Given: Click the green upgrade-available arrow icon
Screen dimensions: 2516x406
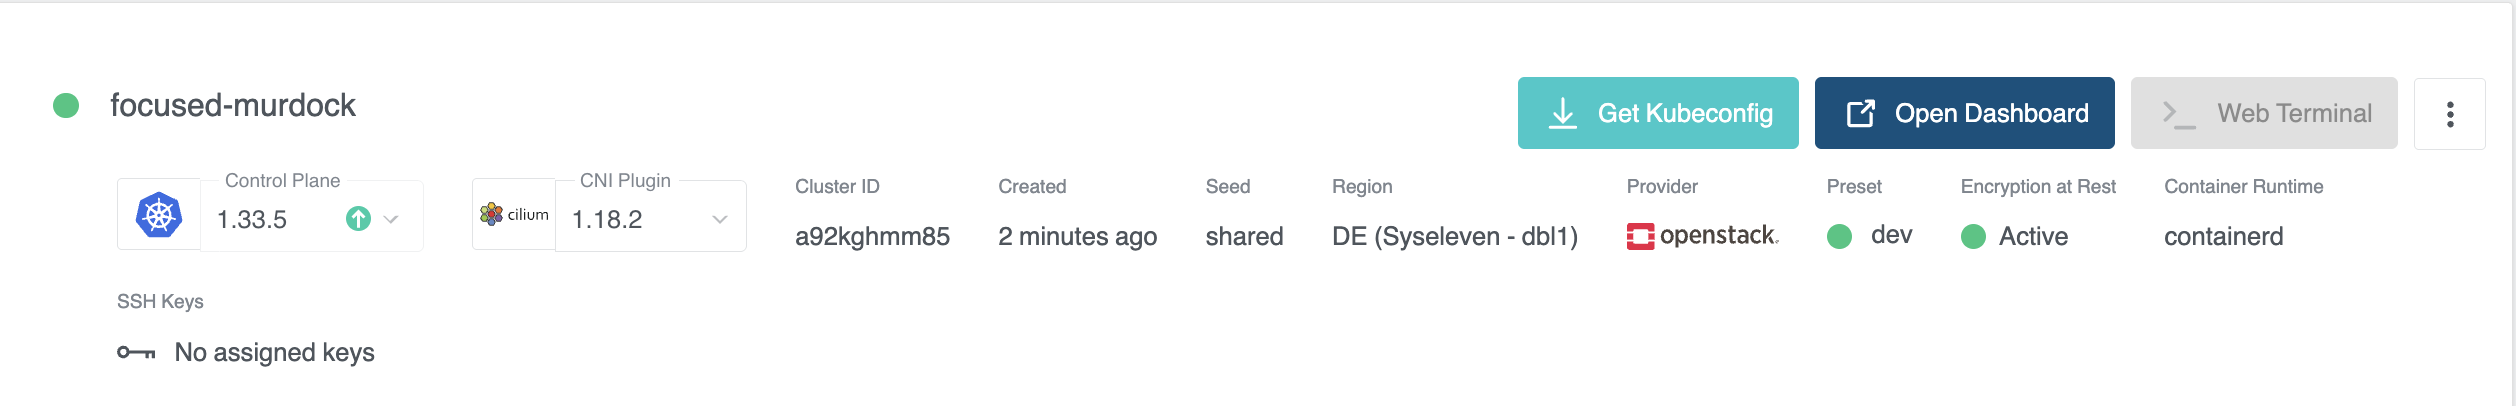Looking at the screenshot, I should (x=358, y=219).
